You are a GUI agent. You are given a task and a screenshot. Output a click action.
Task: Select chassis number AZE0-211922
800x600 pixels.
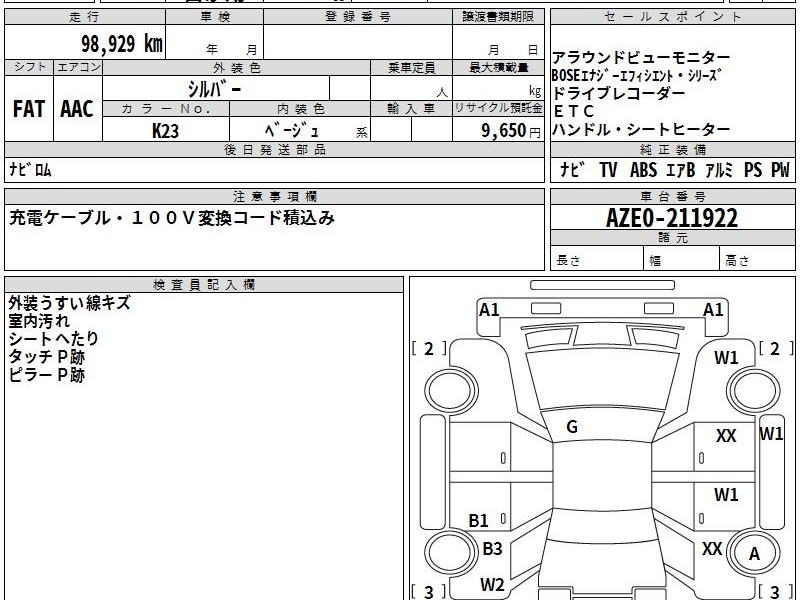pyautogui.click(x=672, y=218)
